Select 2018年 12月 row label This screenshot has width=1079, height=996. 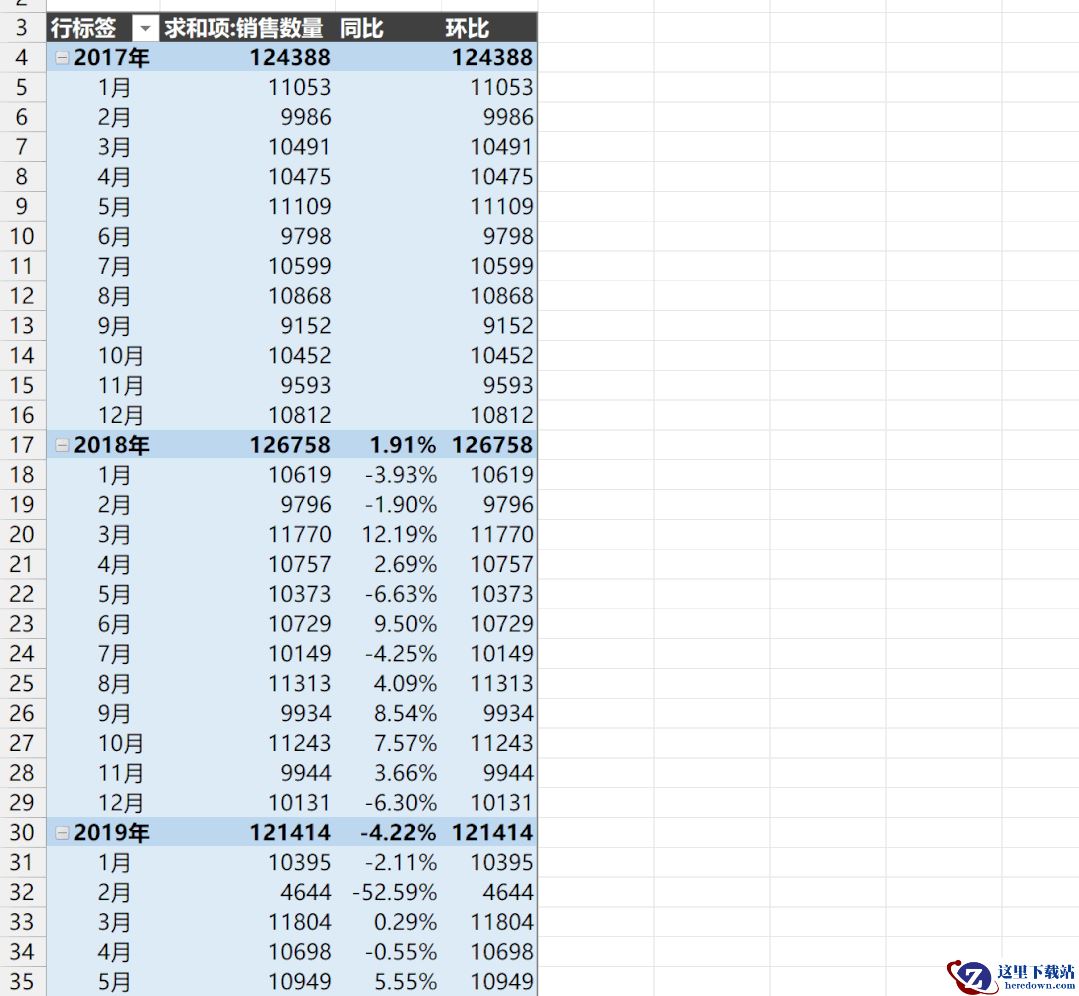[x=120, y=803]
